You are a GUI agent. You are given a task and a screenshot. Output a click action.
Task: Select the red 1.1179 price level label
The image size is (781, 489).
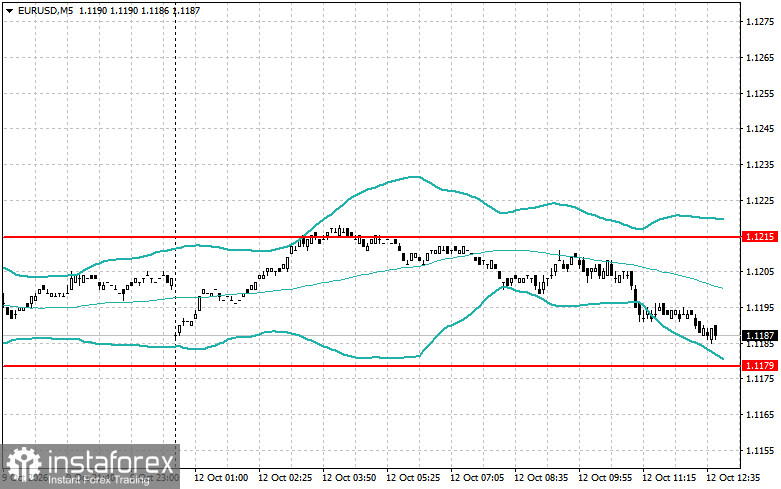coord(760,366)
